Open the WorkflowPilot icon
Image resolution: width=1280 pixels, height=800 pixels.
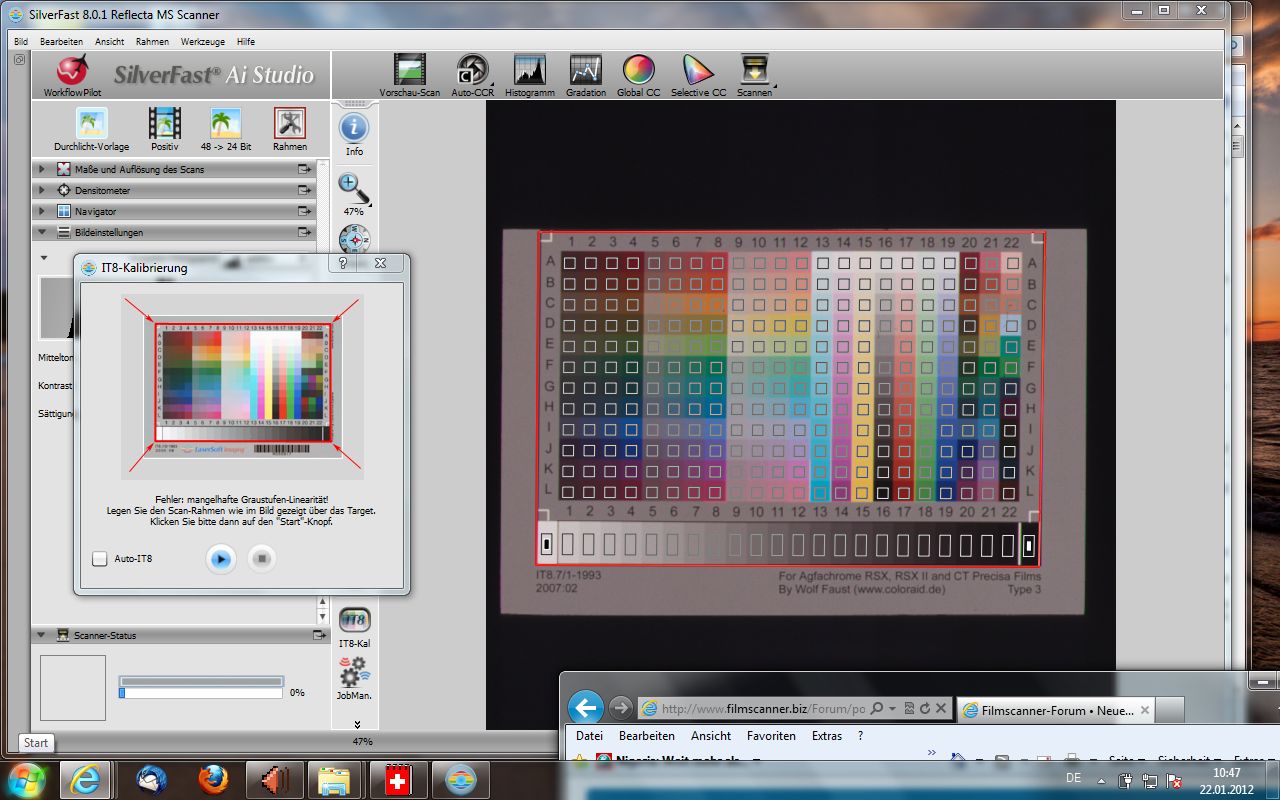pos(72,72)
